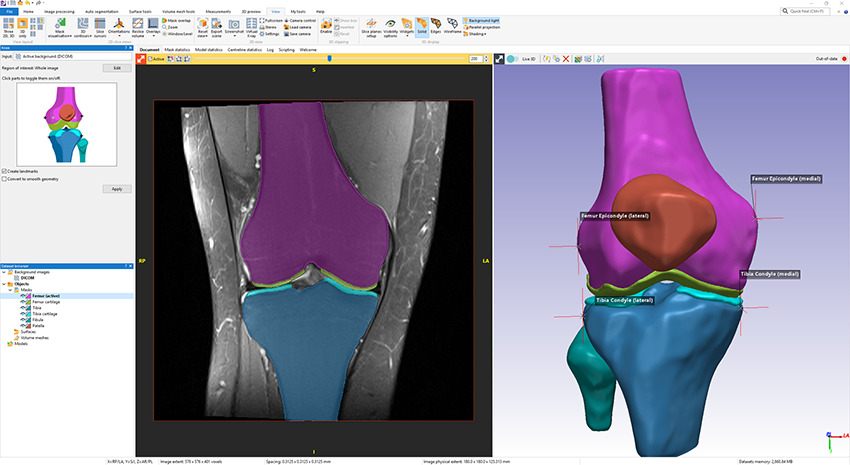
Task: Hide the Tibia mask using eye icon
Action: [25, 308]
